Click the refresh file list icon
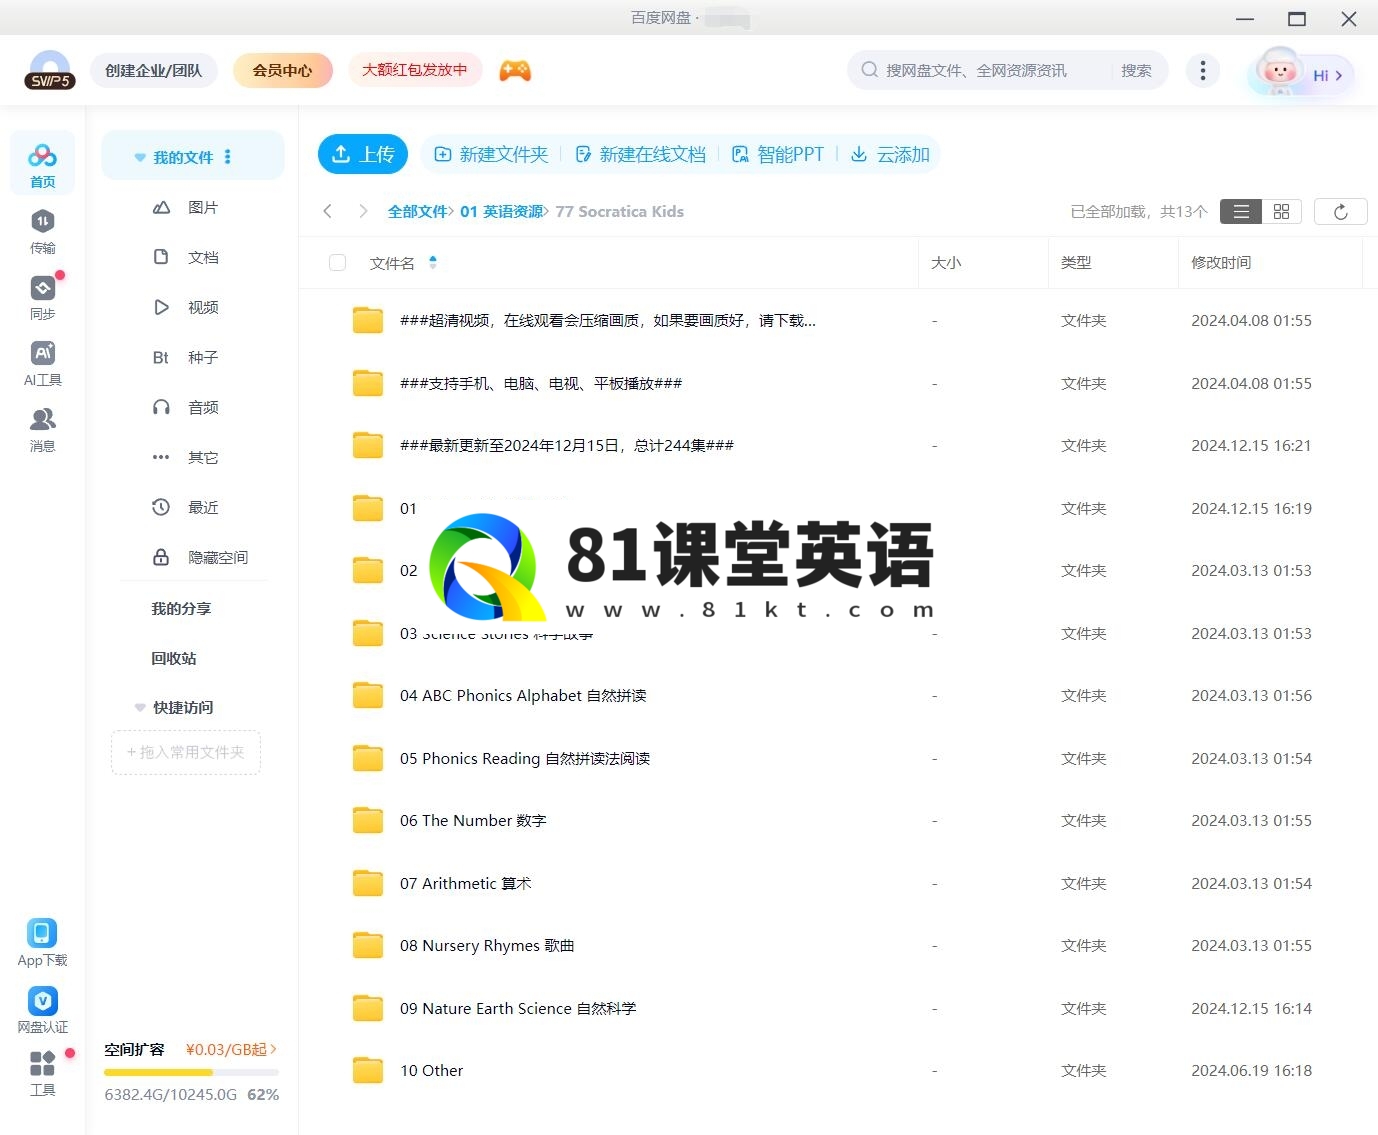Screen dimensions: 1378x1135 click(x=1340, y=211)
